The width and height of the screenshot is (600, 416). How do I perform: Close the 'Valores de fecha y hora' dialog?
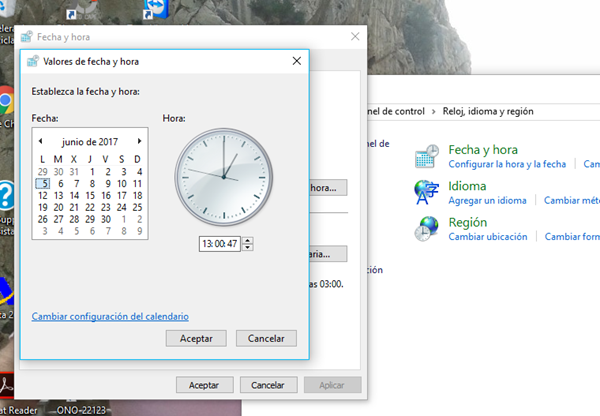click(x=297, y=61)
